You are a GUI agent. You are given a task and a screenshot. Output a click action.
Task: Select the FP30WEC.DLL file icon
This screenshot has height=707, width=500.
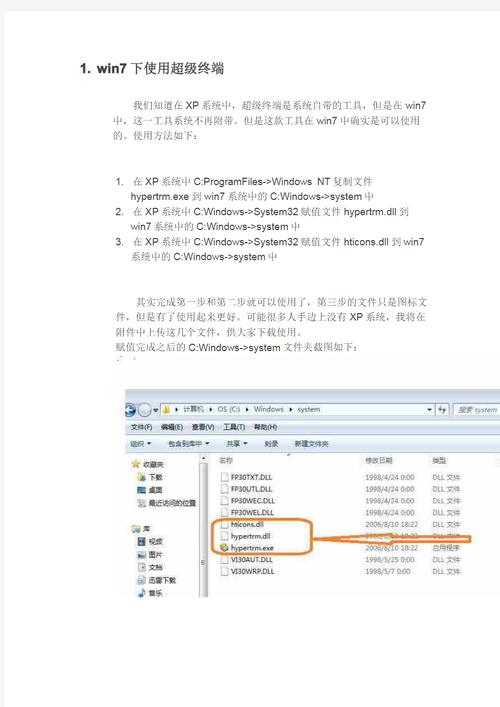(x=225, y=500)
